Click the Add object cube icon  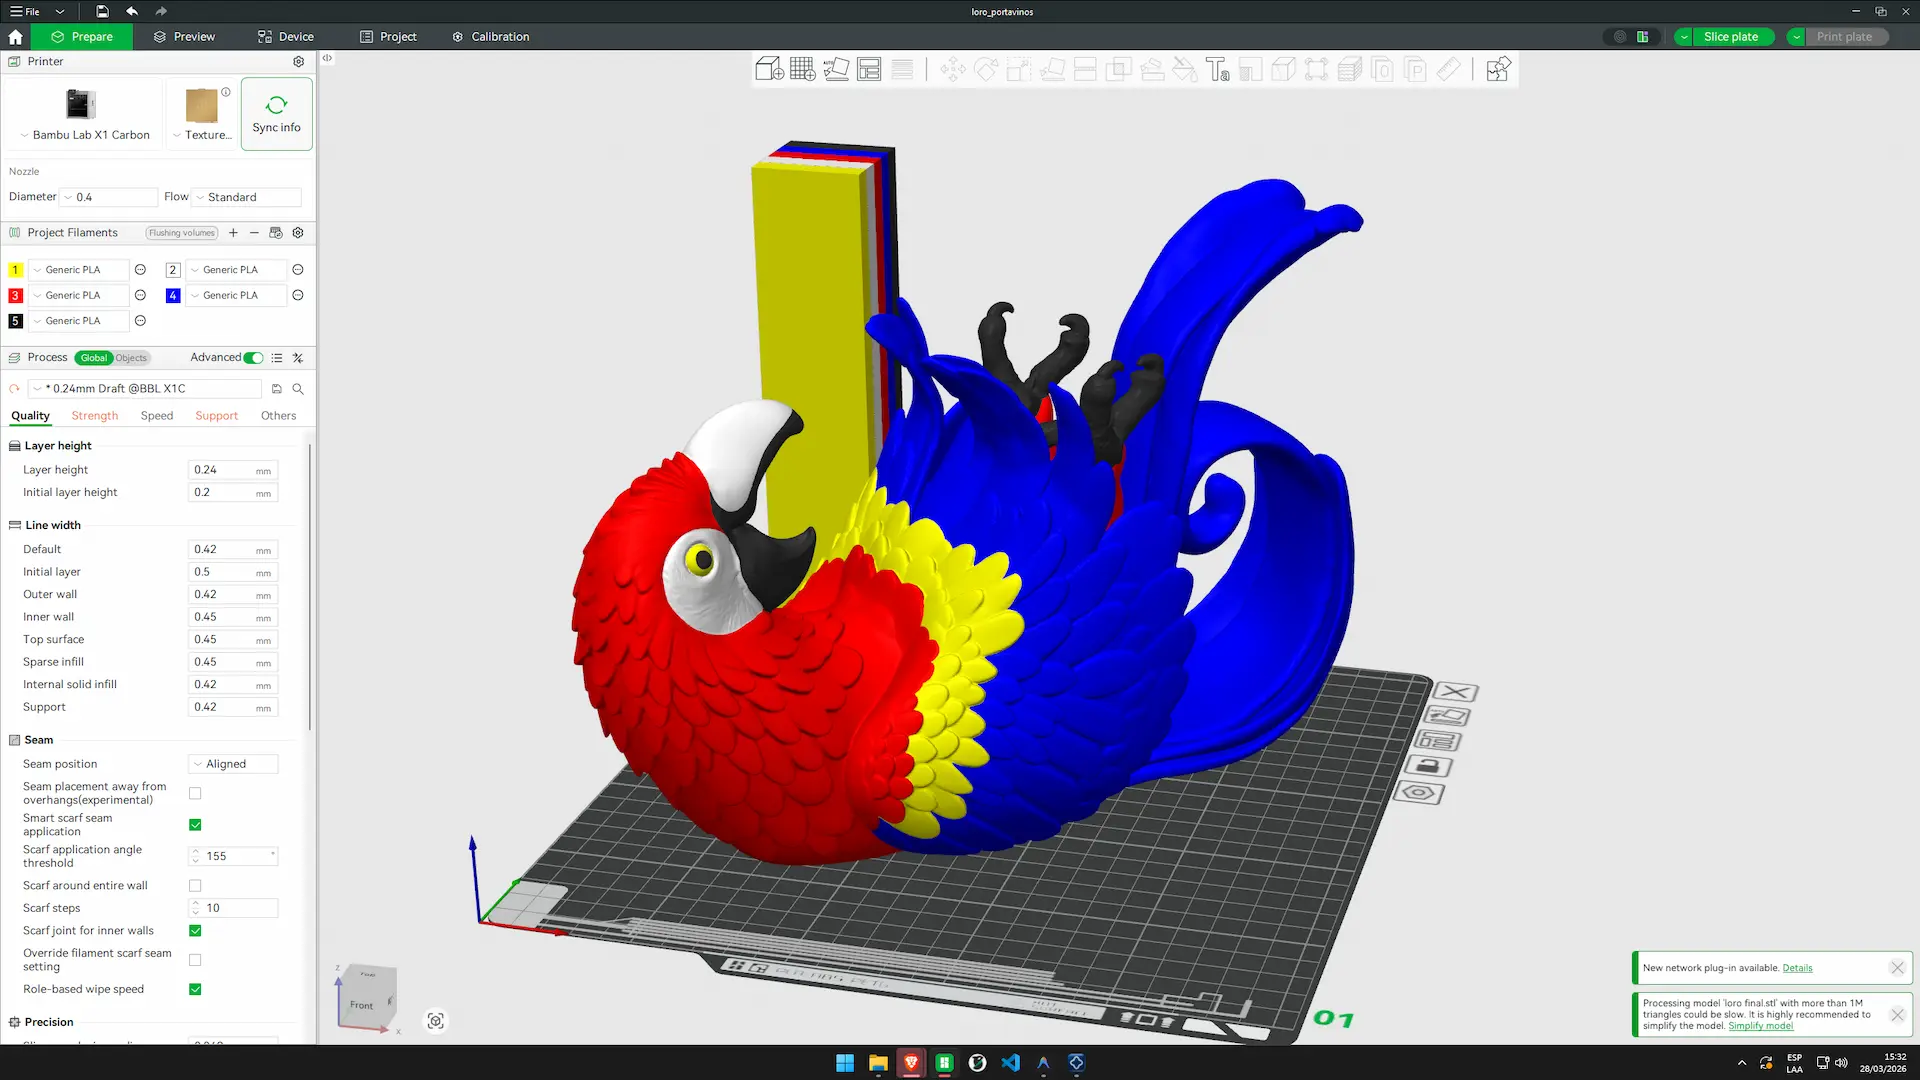769,69
